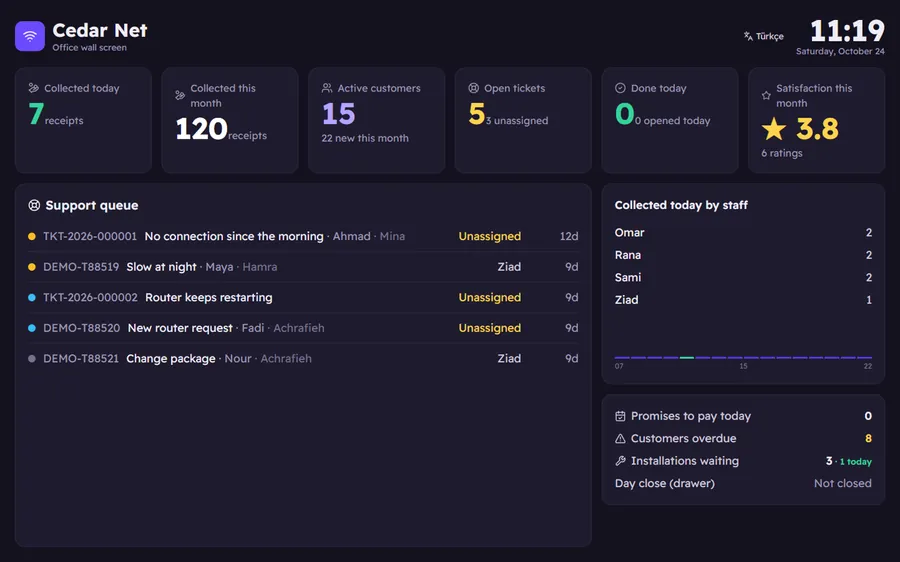The width and height of the screenshot is (900, 562).
Task: Click the Cedar Net wifi logo icon
Action: [x=30, y=36]
